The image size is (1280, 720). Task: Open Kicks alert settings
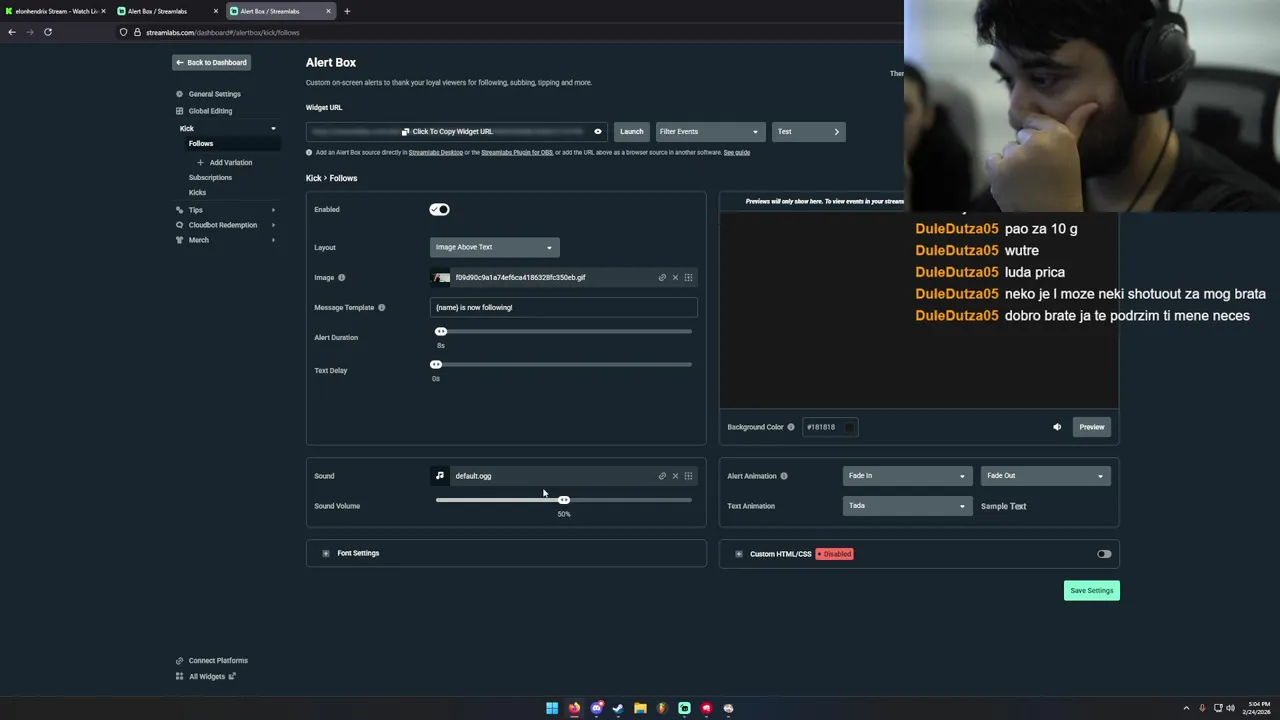click(197, 192)
